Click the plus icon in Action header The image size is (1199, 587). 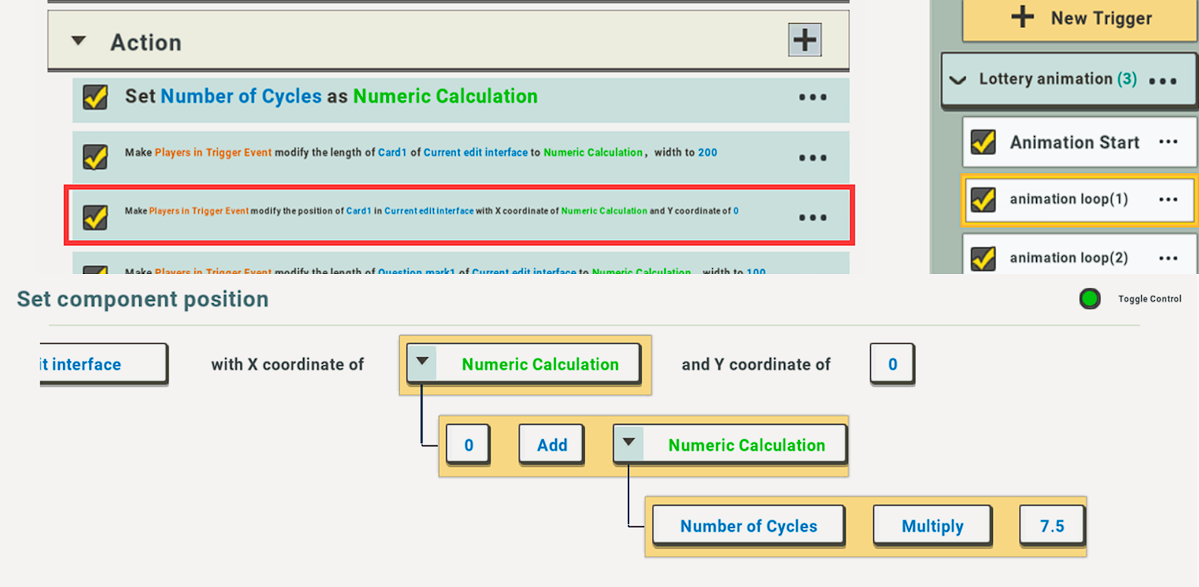(805, 40)
